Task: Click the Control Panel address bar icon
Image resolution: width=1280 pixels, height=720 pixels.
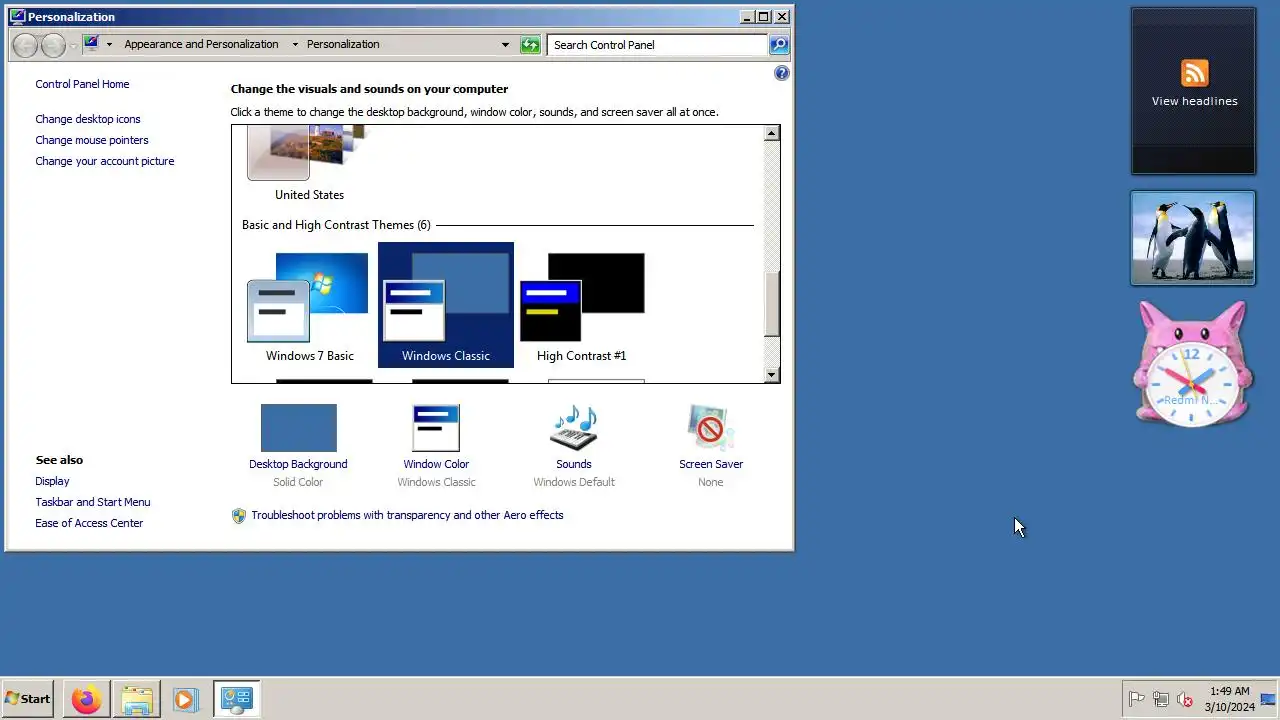Action: [x=91, y=44]
